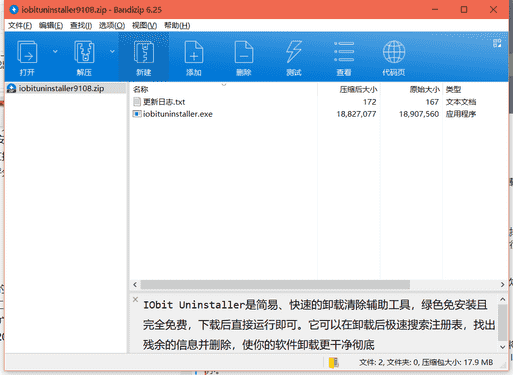The width and height of the screenshot is (513, 375).
Task: Click the 更新日志.txt document icon
Action: pyautogui.click(x=137, y=102)
